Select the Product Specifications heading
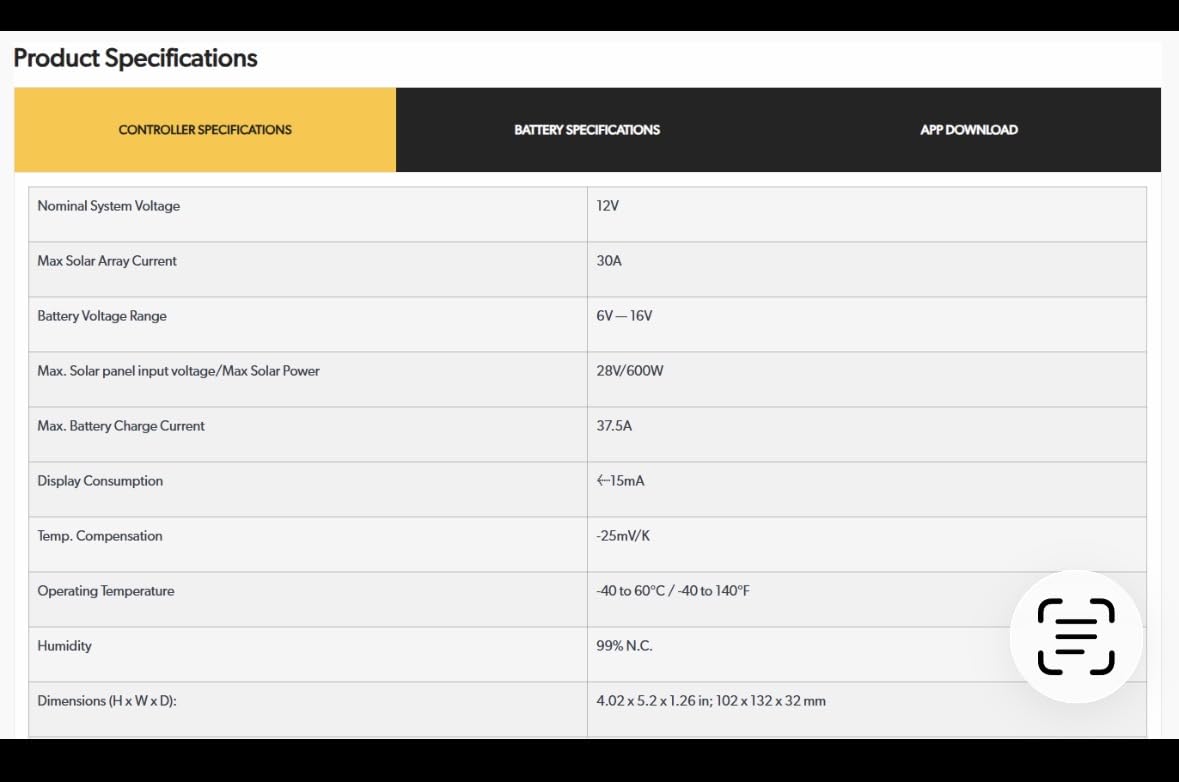This screenshot has width=1179, height=782. (x=135, y=58)
